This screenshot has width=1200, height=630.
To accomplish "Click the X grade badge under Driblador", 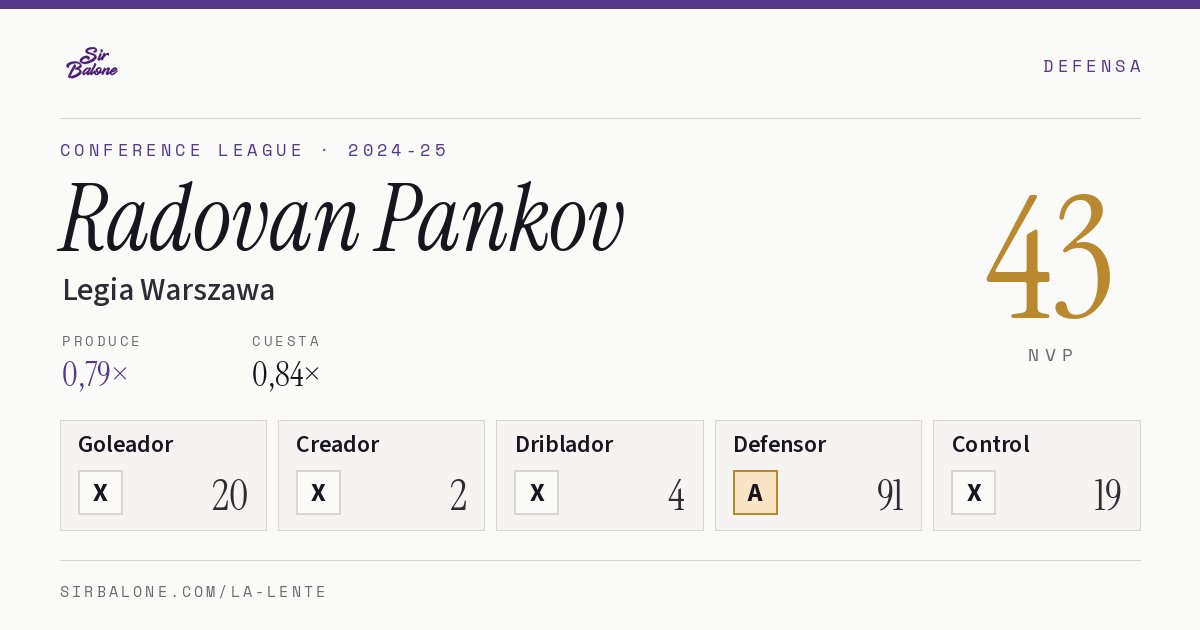I will pos(537,493).
